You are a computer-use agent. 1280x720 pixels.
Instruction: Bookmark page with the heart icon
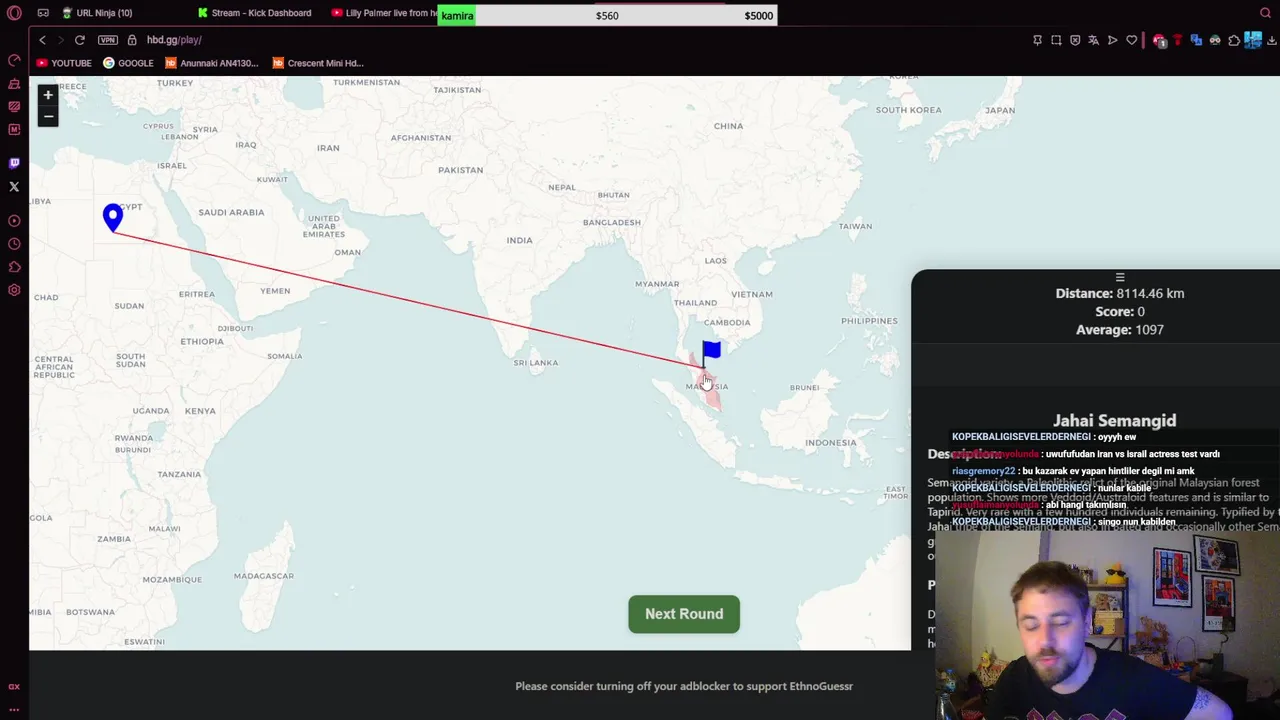click(x=1132, y=40)
